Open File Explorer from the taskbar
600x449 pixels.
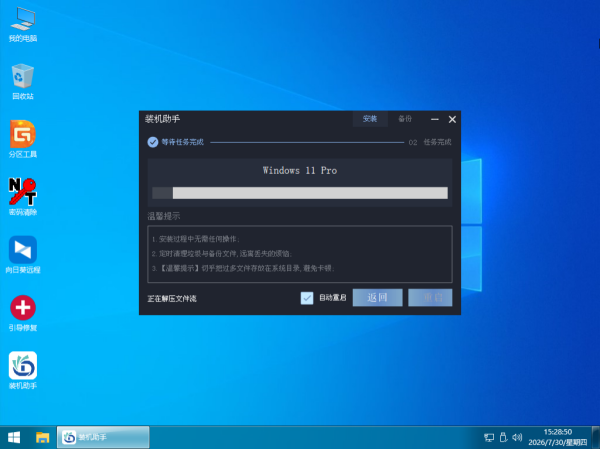tap(42, 437)
